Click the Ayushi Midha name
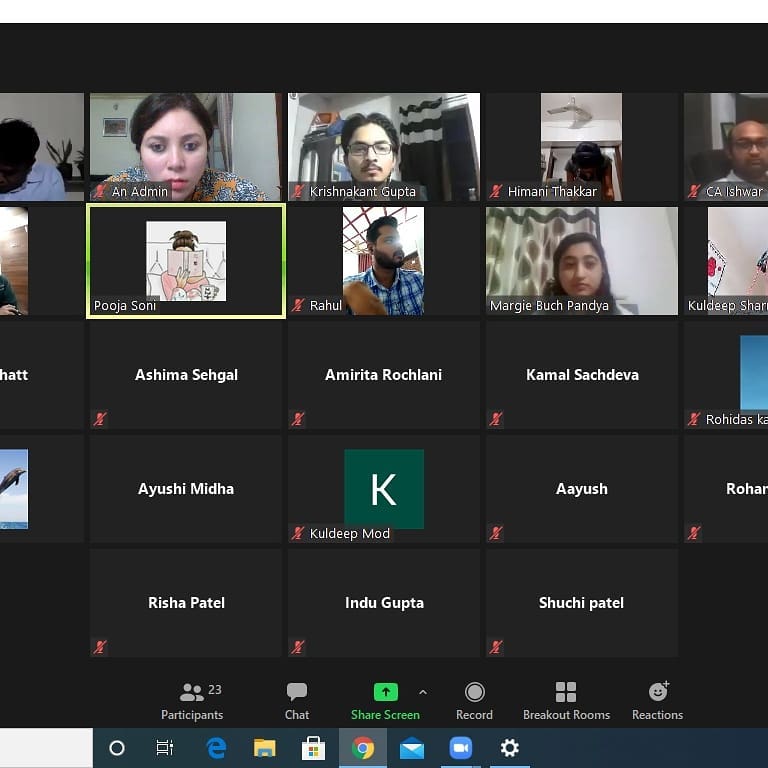This screenshot has height=768, width=768. pyautogui.click(x=186, y=489)
